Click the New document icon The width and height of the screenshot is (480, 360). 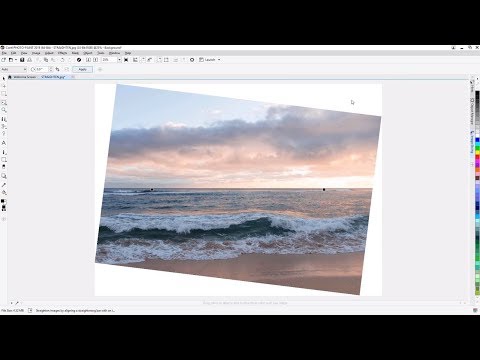point(4,60)
